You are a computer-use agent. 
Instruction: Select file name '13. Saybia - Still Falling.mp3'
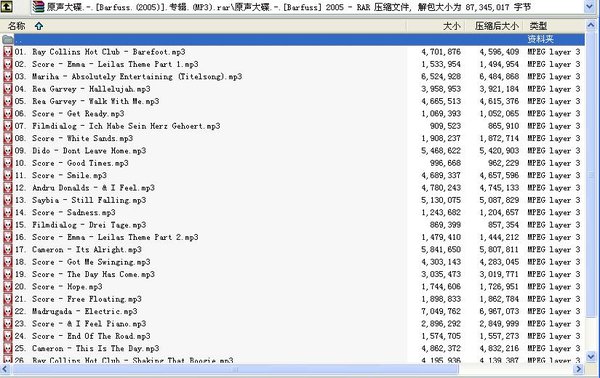(80, 200)
